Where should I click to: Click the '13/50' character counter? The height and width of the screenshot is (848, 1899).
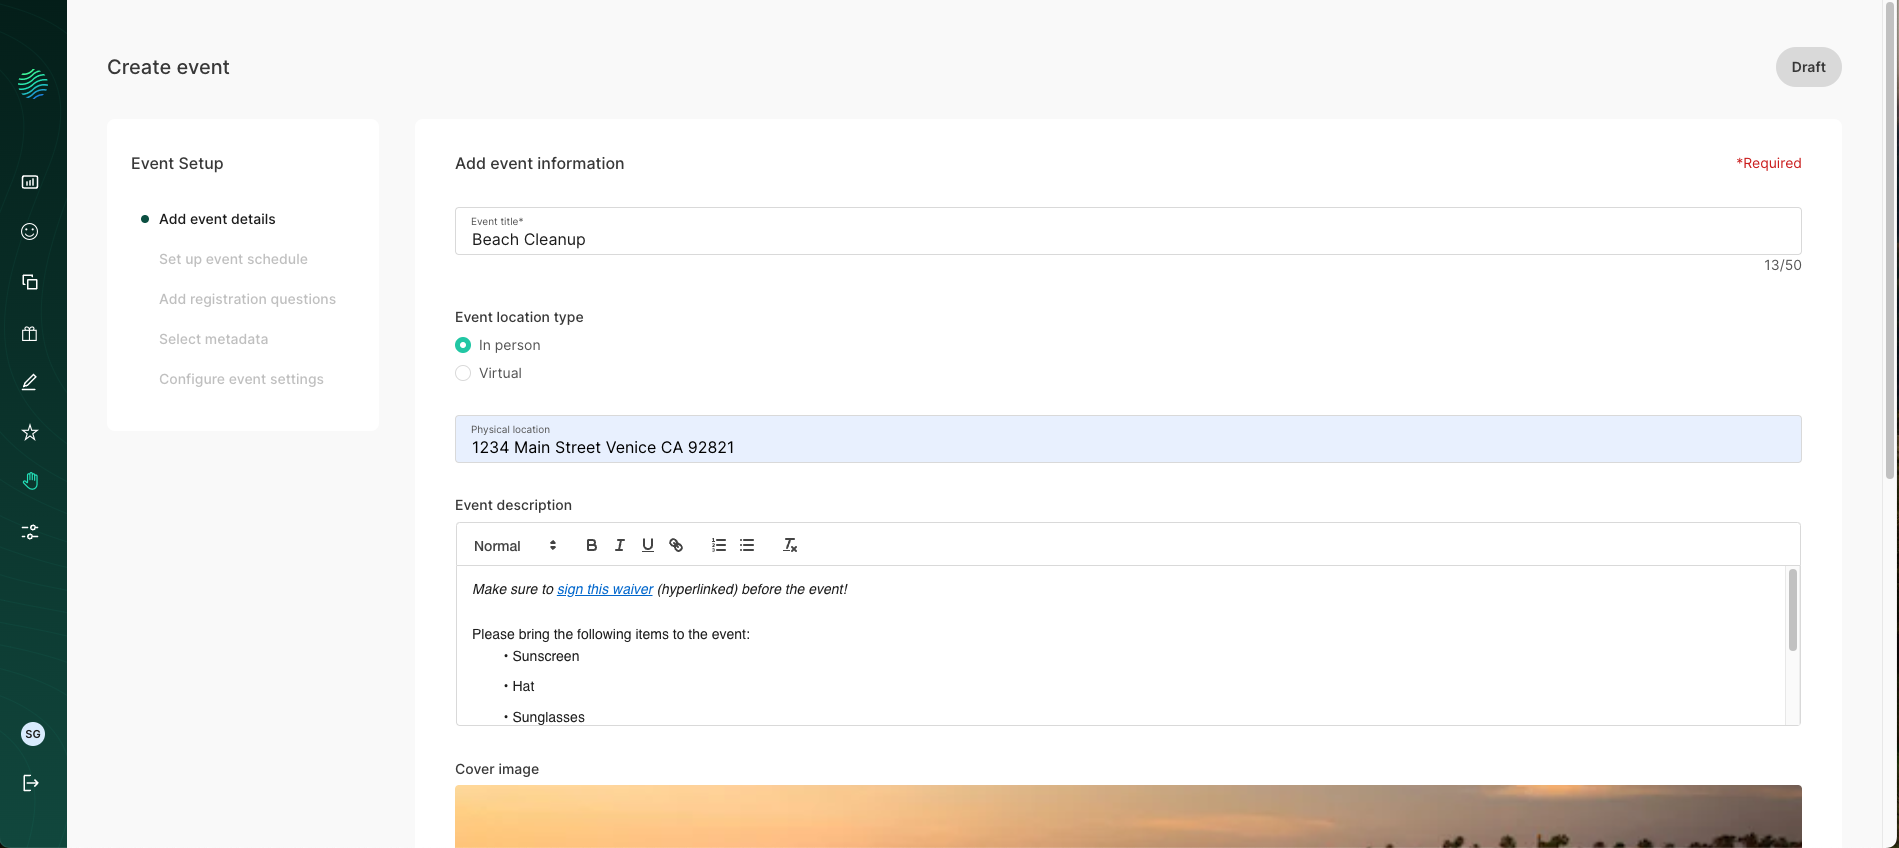pos(1782,265)
